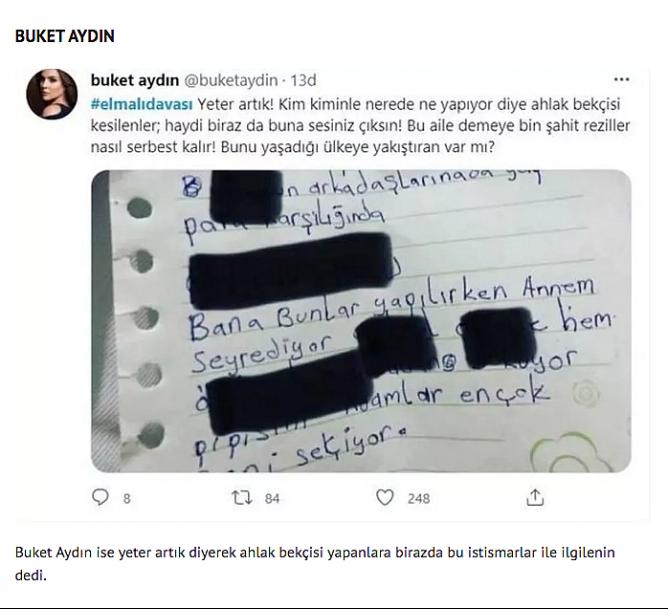Click the tweet text starting 'Yeter artık'
The width and height of the screenshot is (668, 609).
[x=360, y=126]
